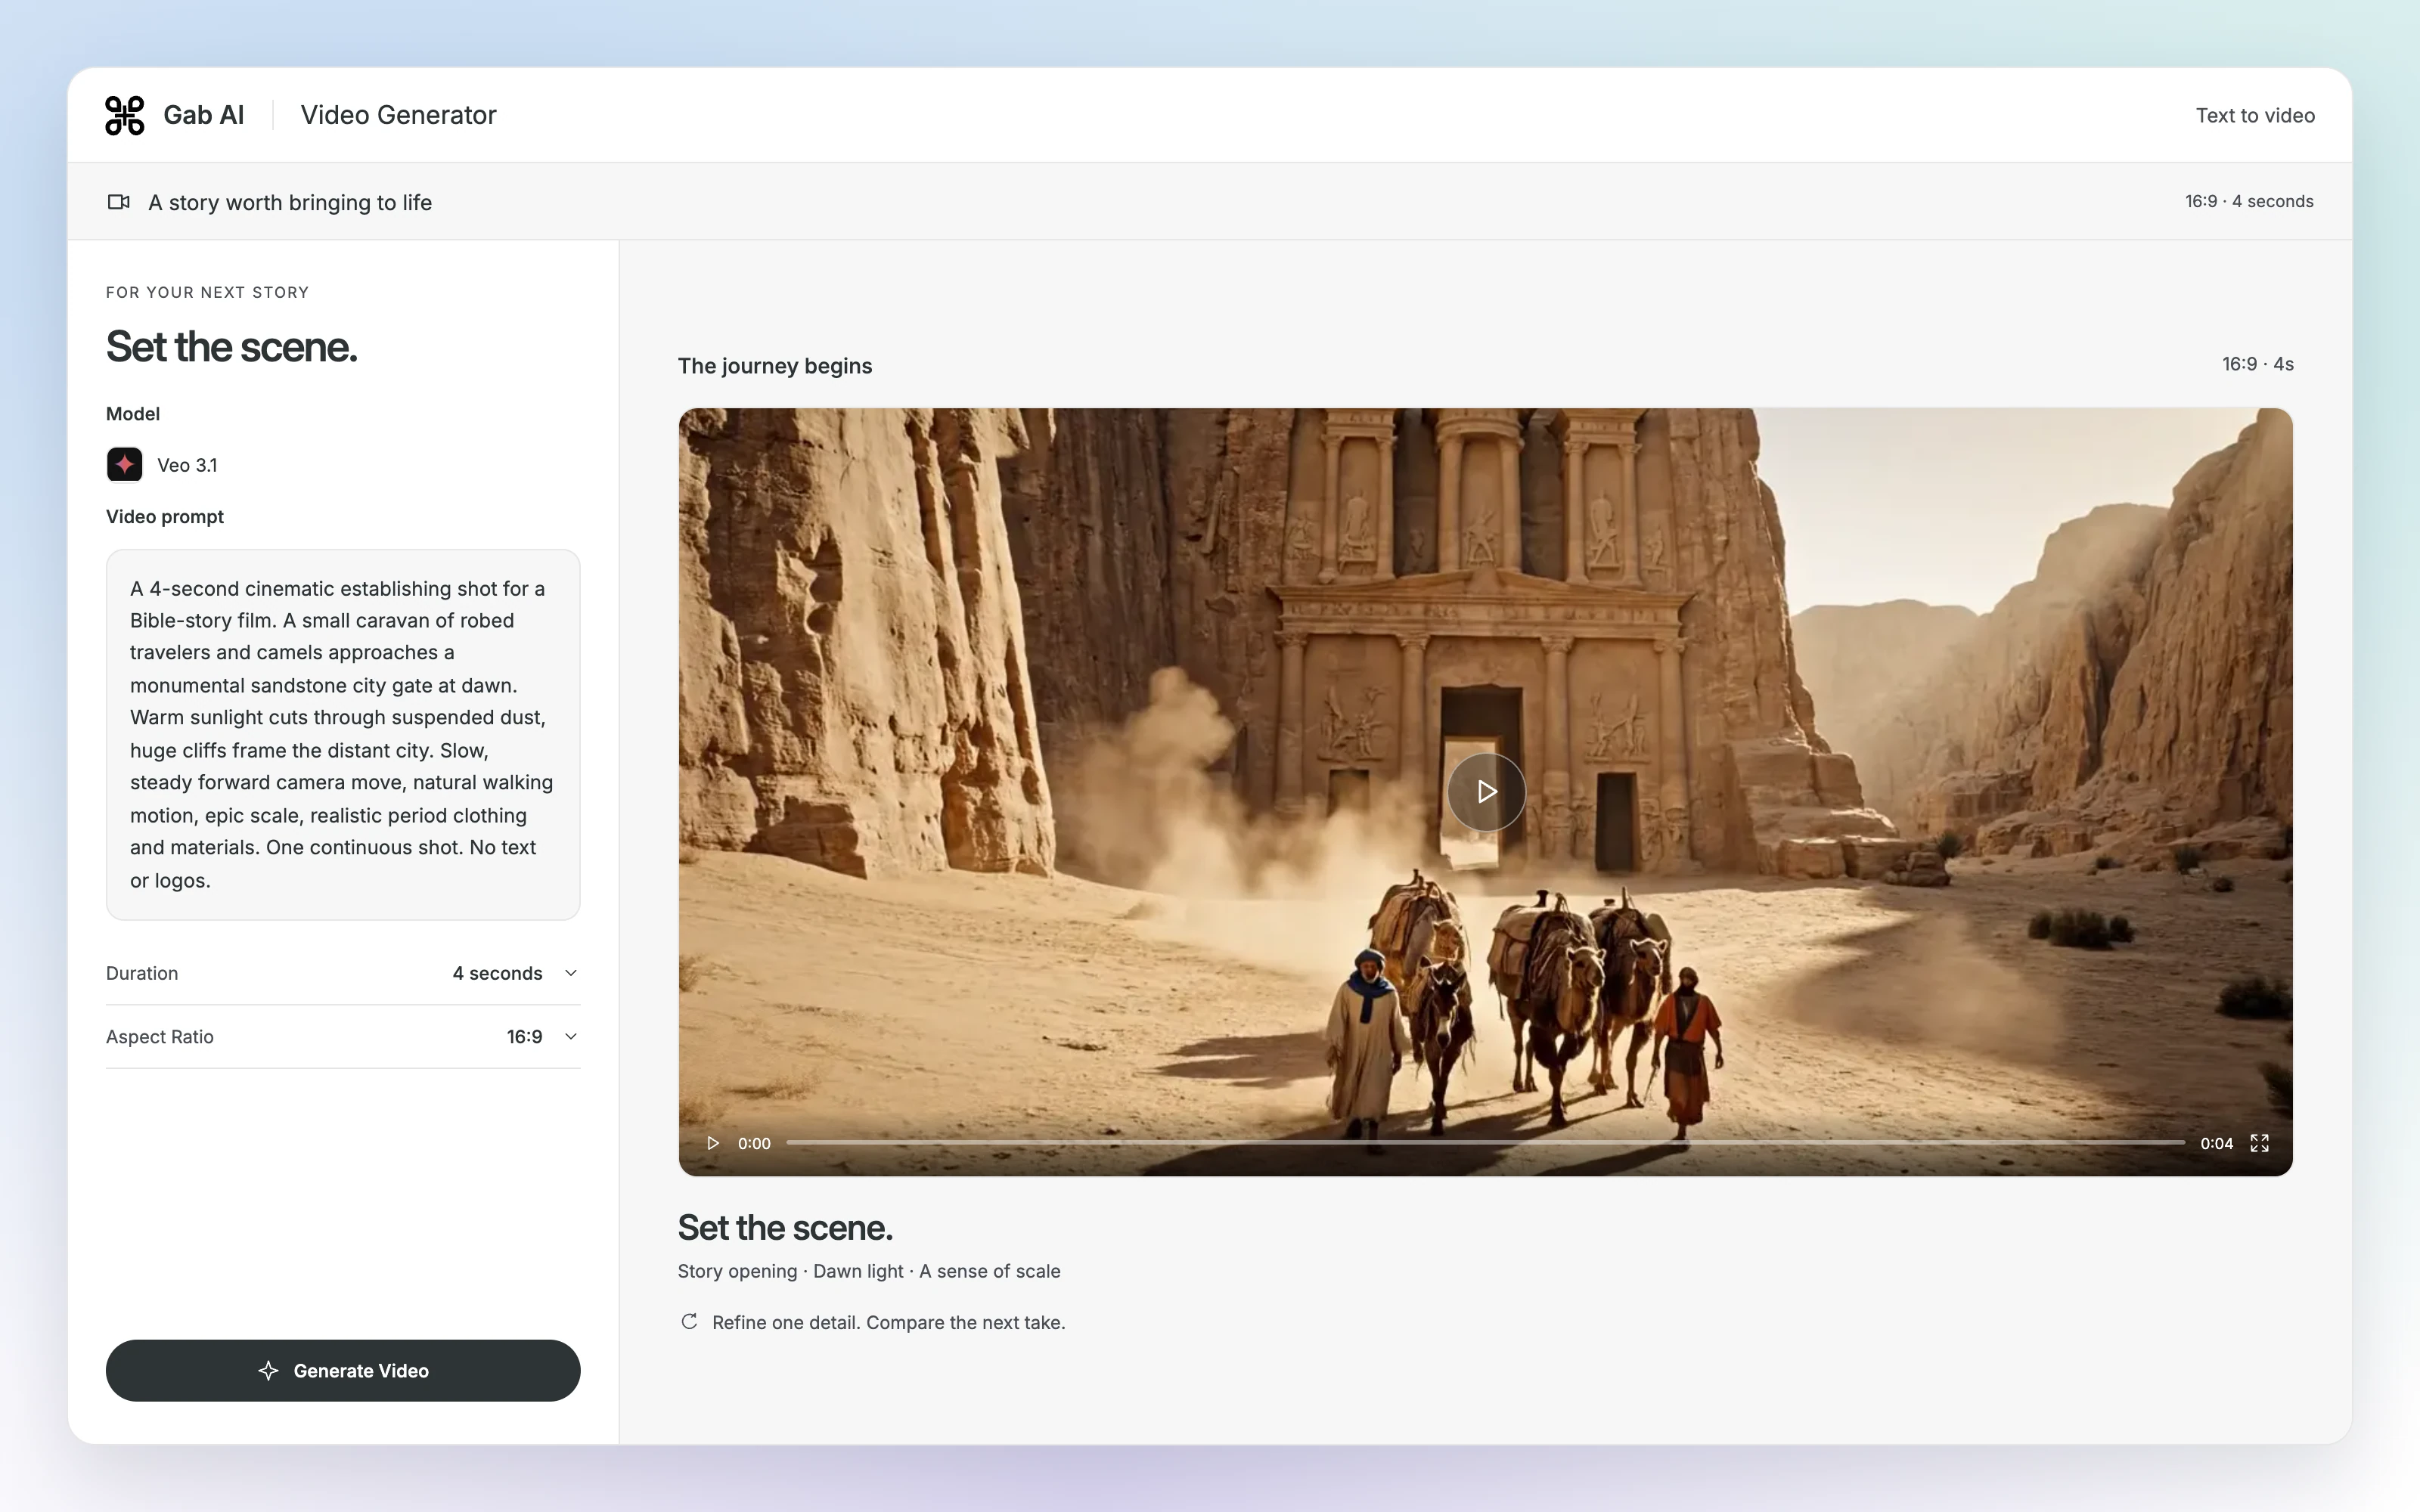Click the Gab AI logo icon
The width and height of the screenshot is (2420, 1512).
[125, 116]
